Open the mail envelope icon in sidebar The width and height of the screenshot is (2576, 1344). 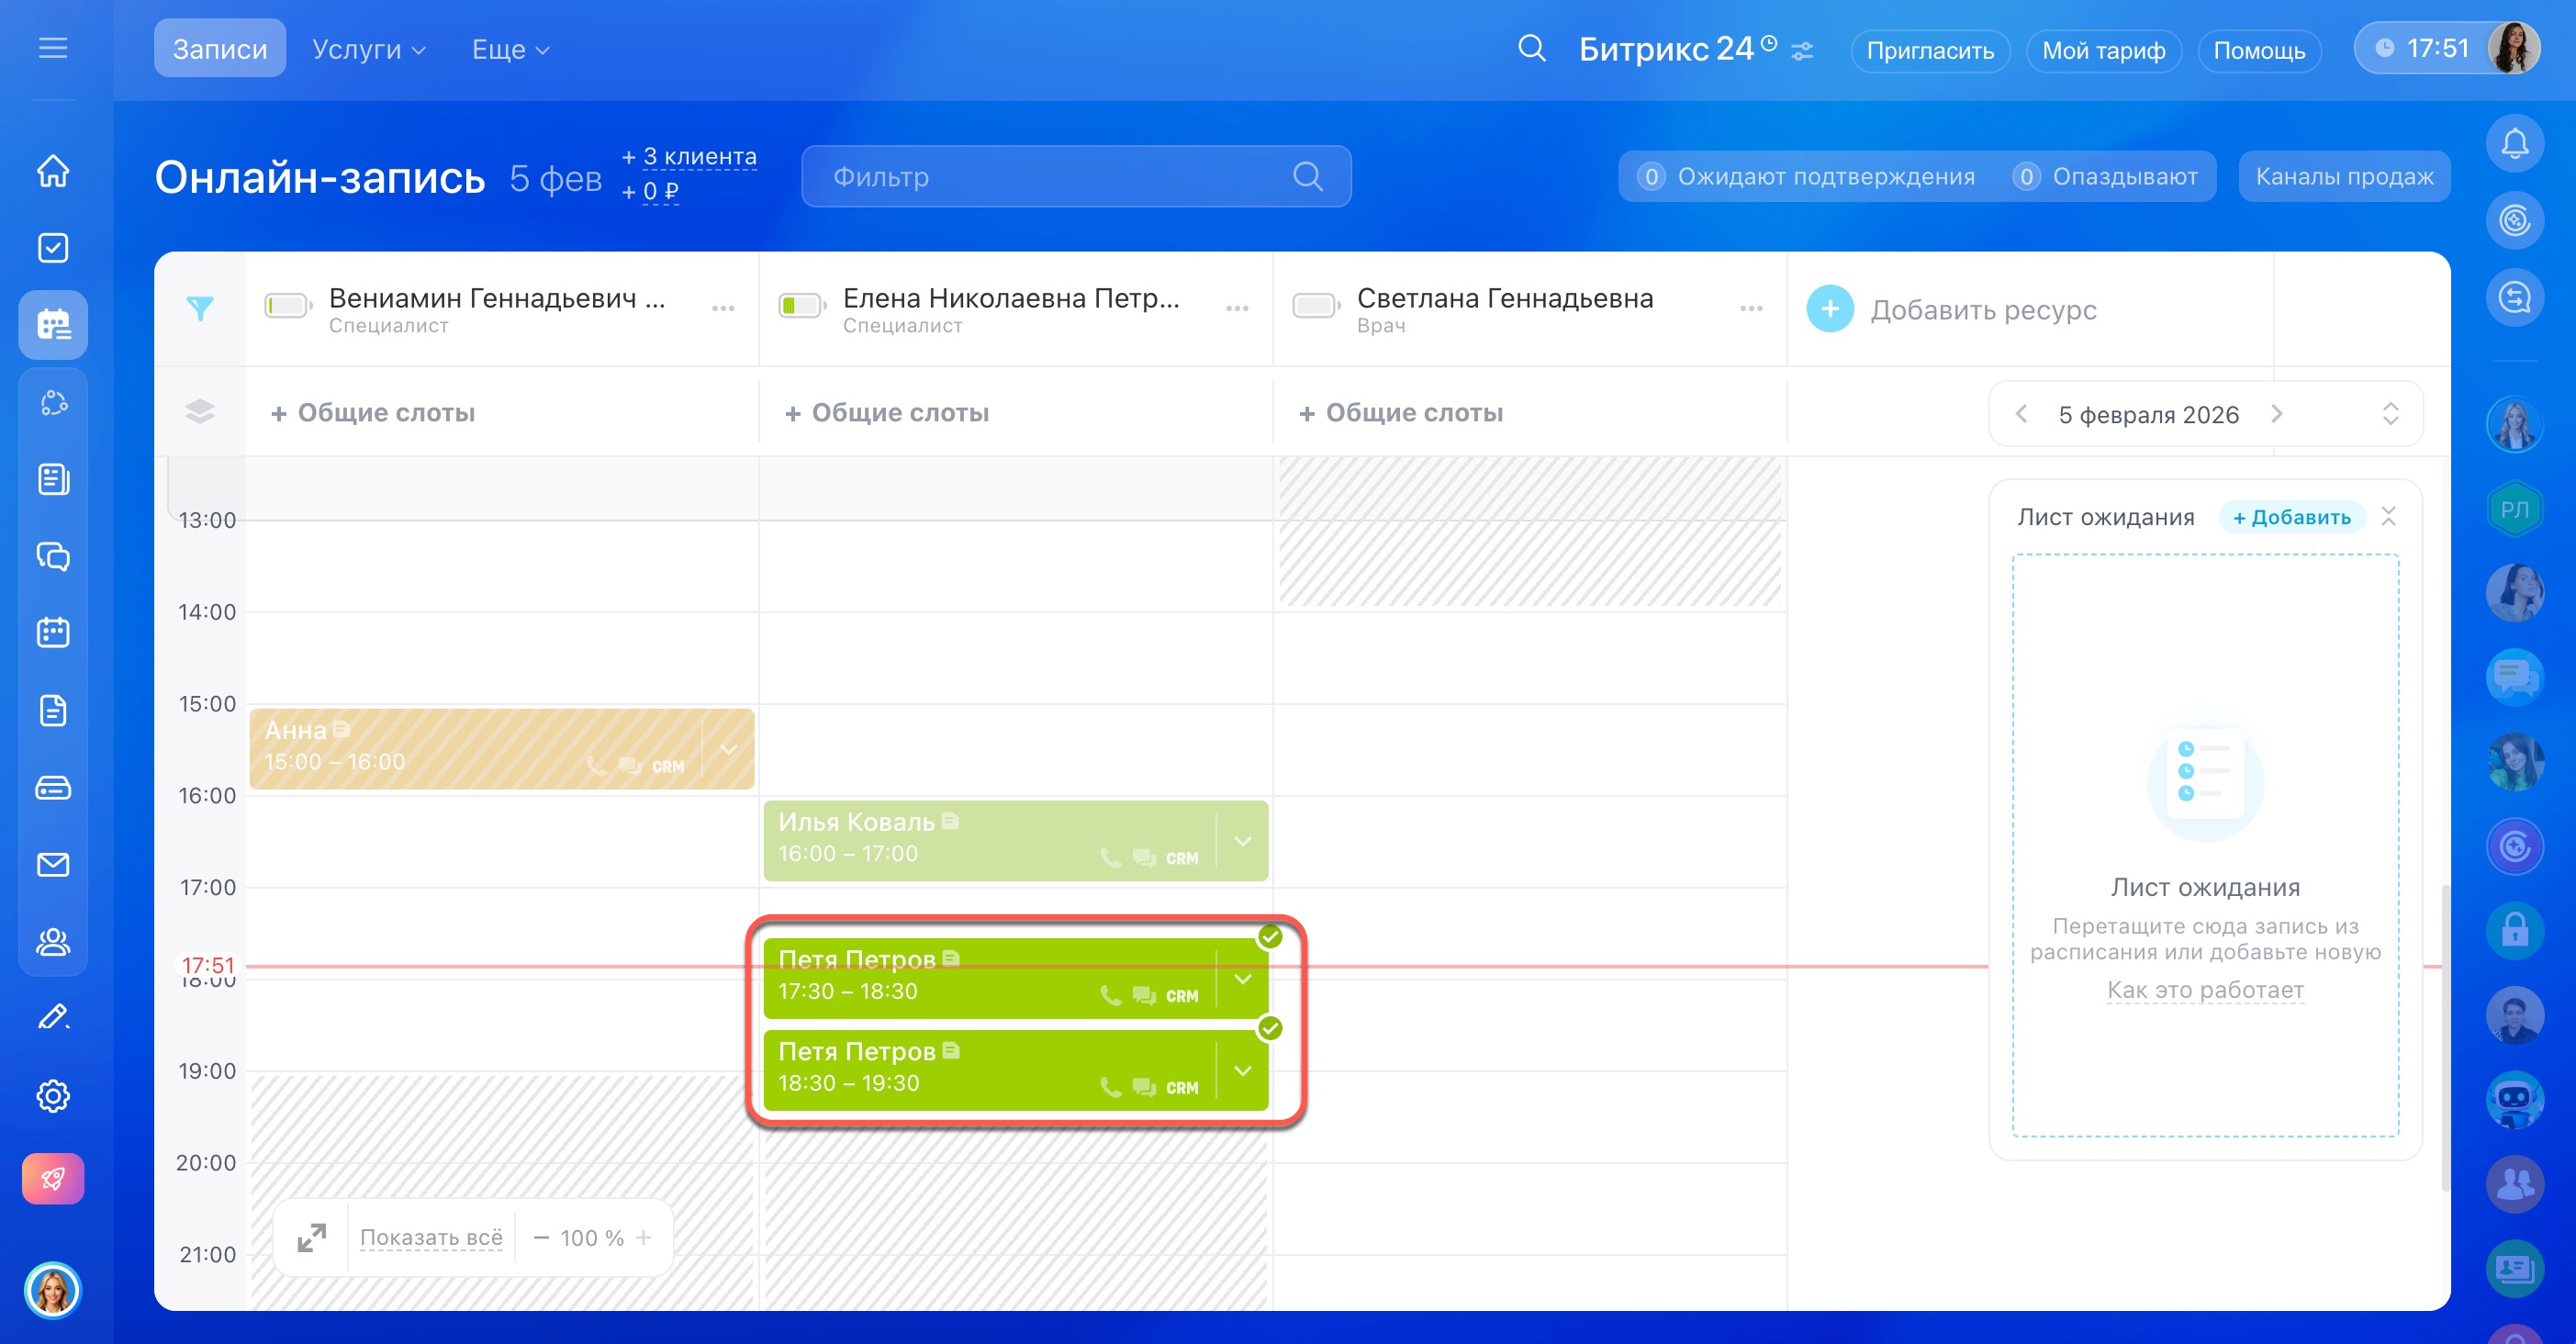53,865
